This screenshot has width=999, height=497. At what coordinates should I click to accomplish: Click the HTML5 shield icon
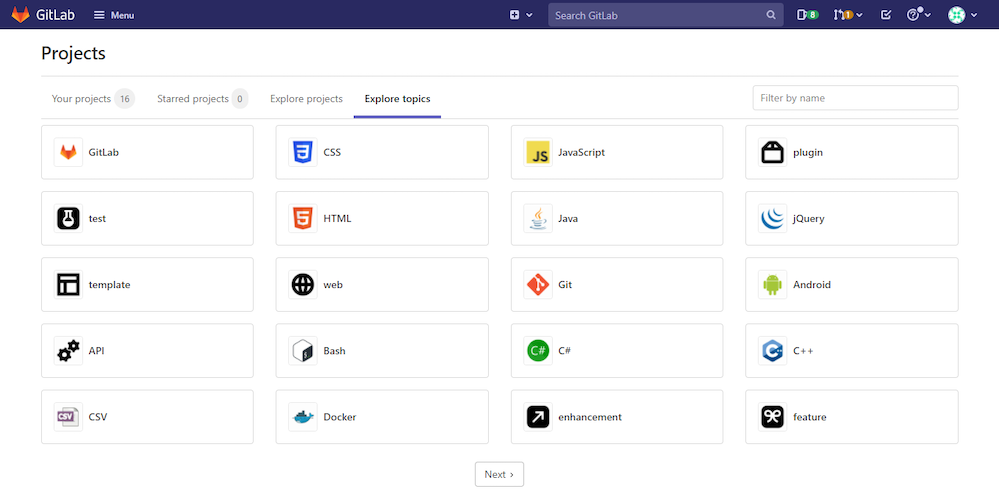(303, 219)
